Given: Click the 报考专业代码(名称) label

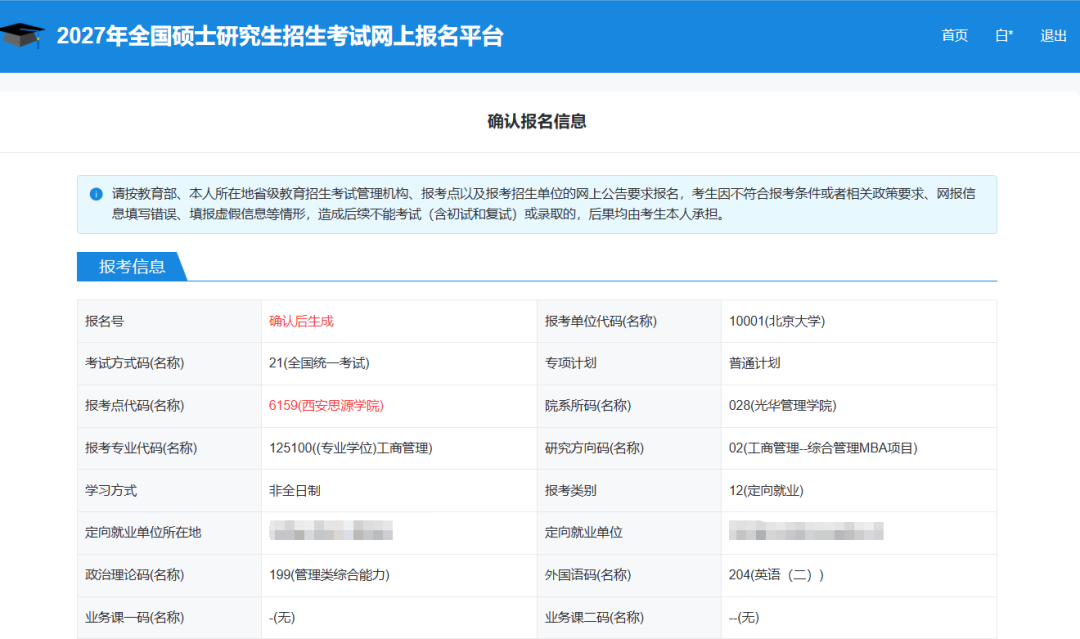Looking at the screenshot, I should (141, 448).
